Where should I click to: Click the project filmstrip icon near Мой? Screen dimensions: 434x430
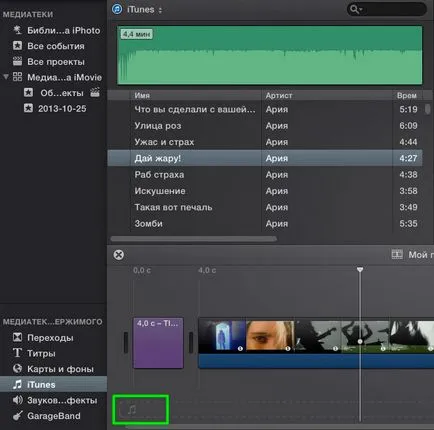point(397,255)
